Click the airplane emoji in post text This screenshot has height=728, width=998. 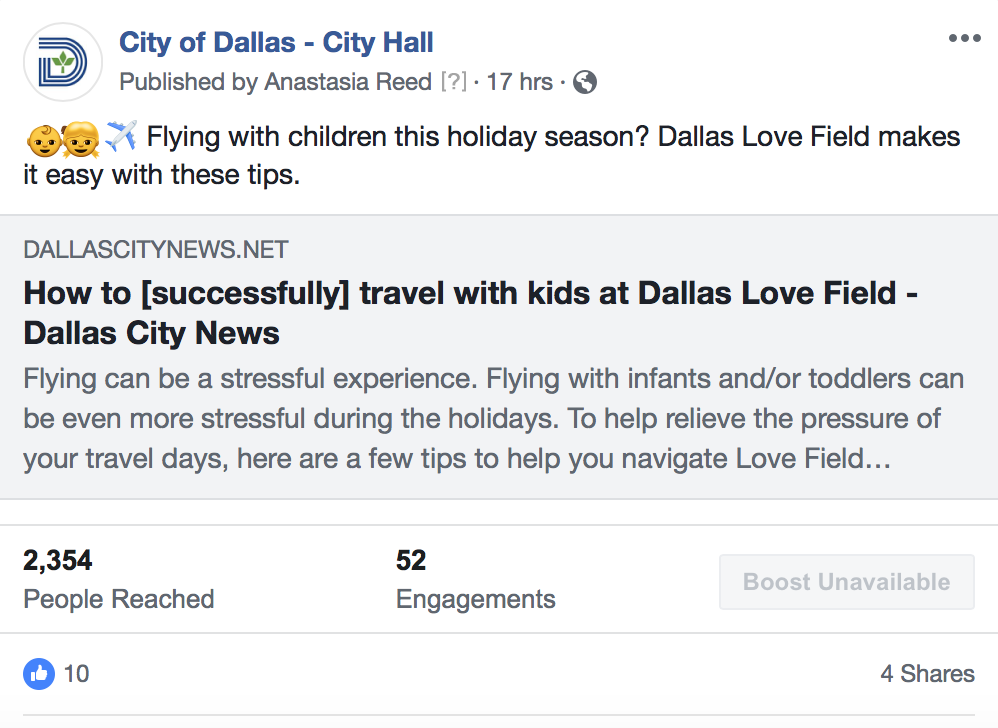(x=120, y=136)
